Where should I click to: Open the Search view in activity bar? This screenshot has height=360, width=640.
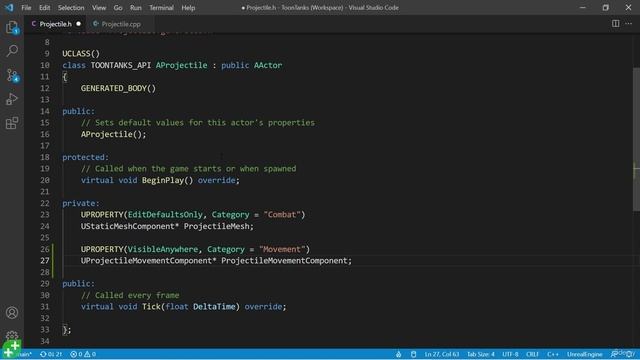[12, 51]
